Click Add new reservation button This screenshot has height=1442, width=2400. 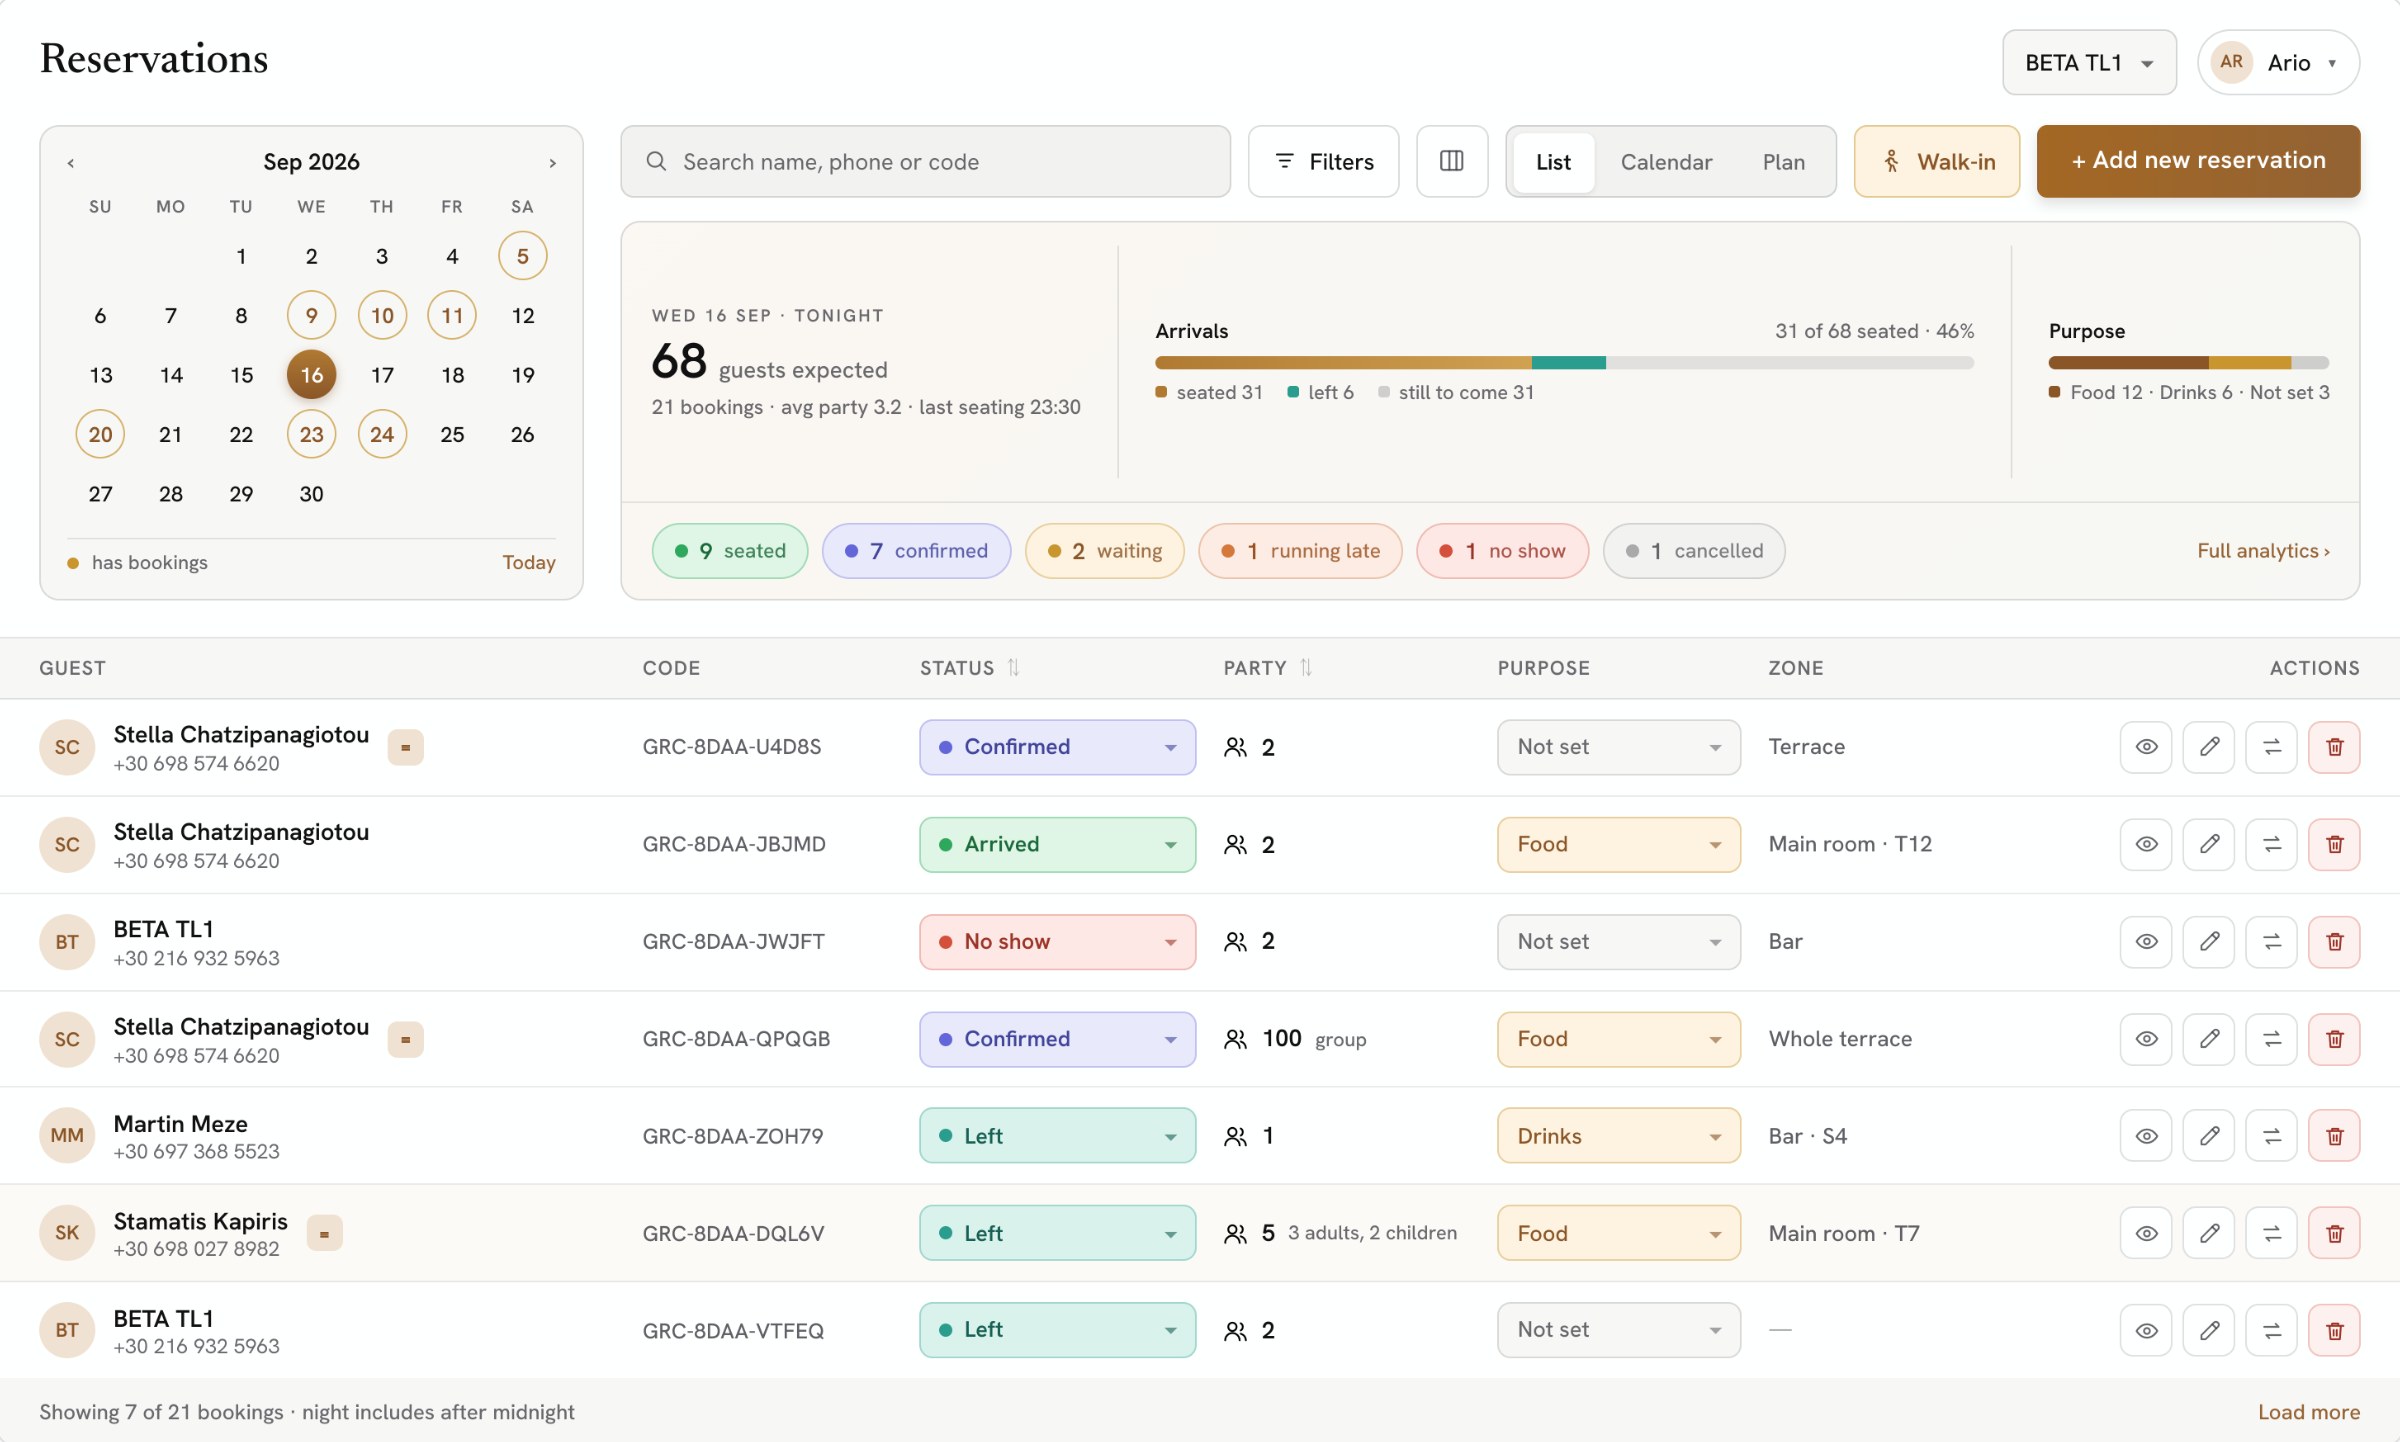[2198, 161]
